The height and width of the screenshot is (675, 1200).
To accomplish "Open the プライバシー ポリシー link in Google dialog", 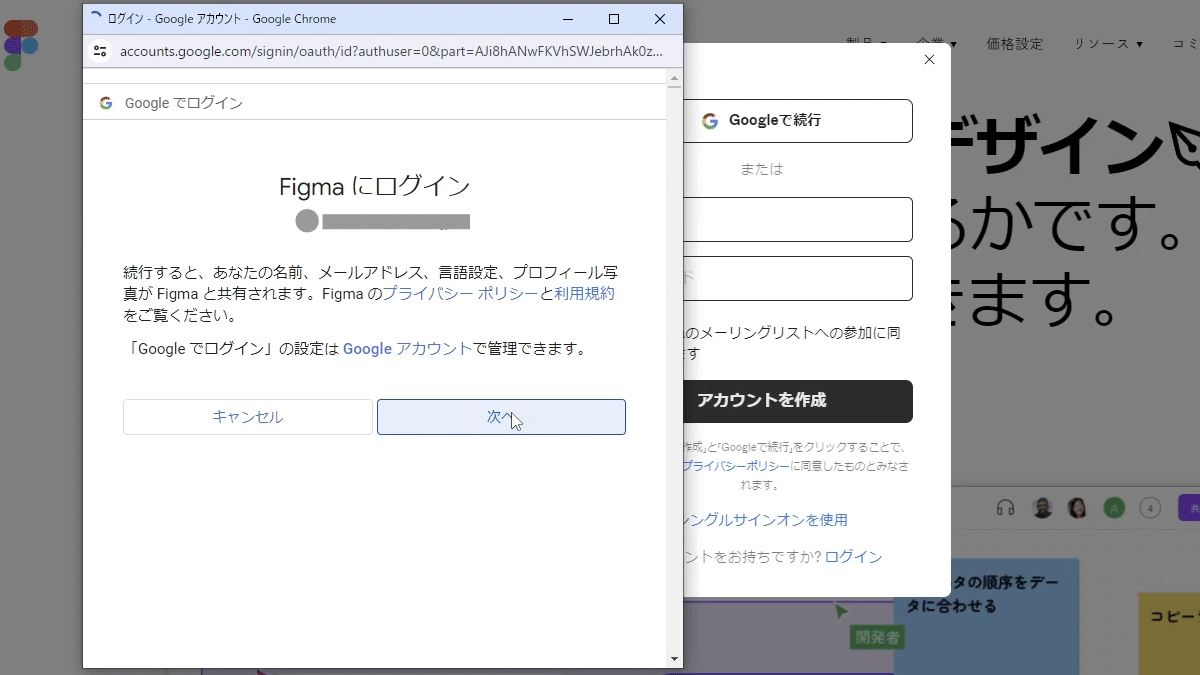I will tap(460, 294).
